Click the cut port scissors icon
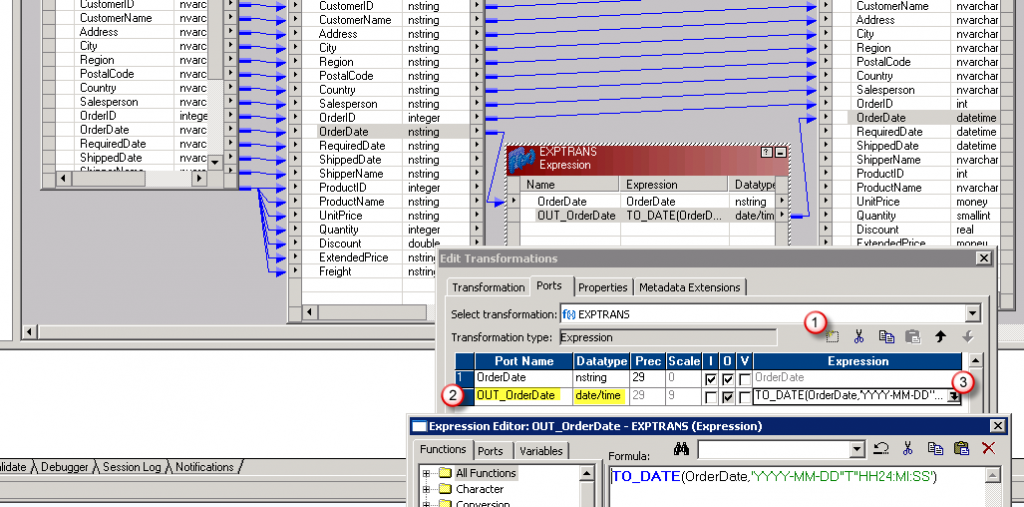Image resolution: width=1024 pixels, height=507 pixels. pos(859,337)
